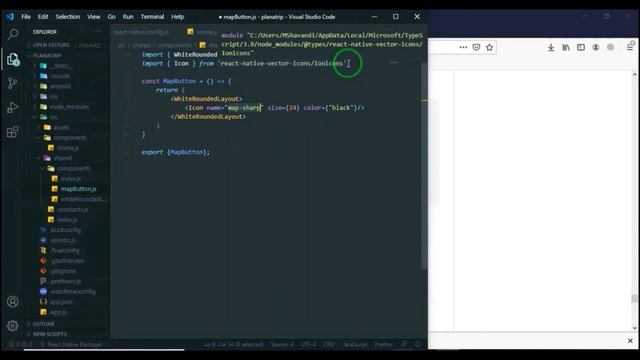
Task: Open app.json in the explorer
Action: [61, 302]
